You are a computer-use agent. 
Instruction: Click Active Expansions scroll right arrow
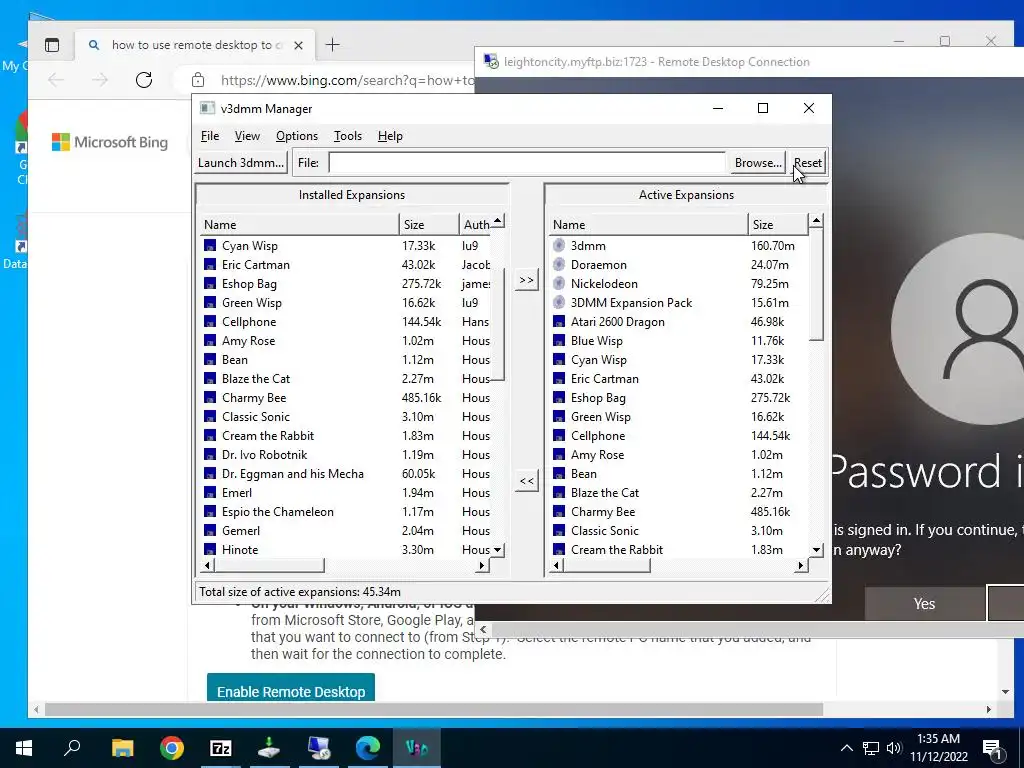pyautogui.click(x=801, y=566)
